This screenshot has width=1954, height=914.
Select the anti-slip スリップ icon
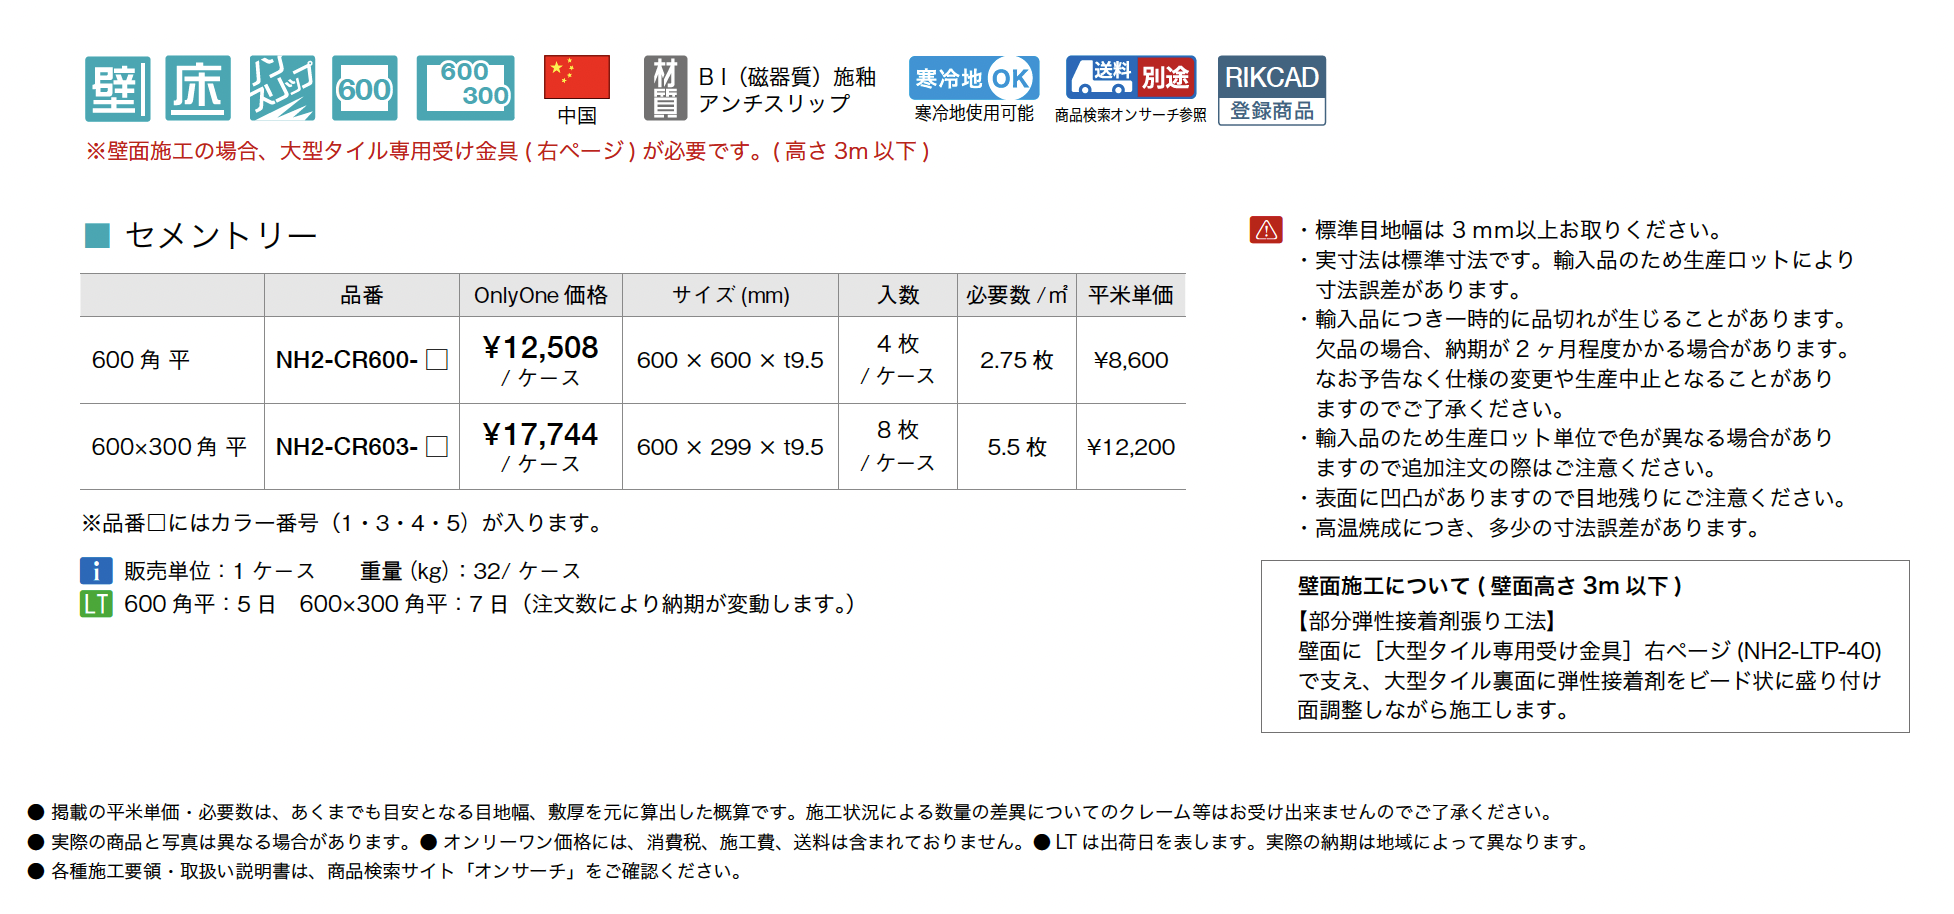click(x=282, y=89)
